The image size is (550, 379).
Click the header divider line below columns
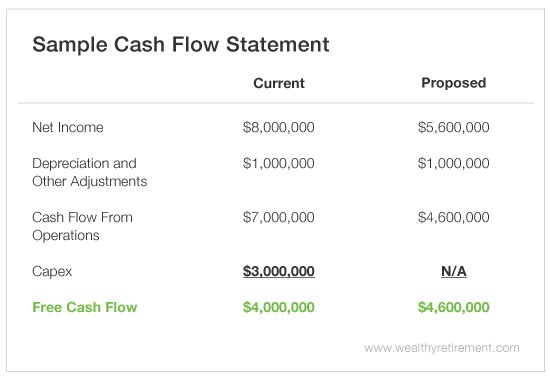pos(276,103)
